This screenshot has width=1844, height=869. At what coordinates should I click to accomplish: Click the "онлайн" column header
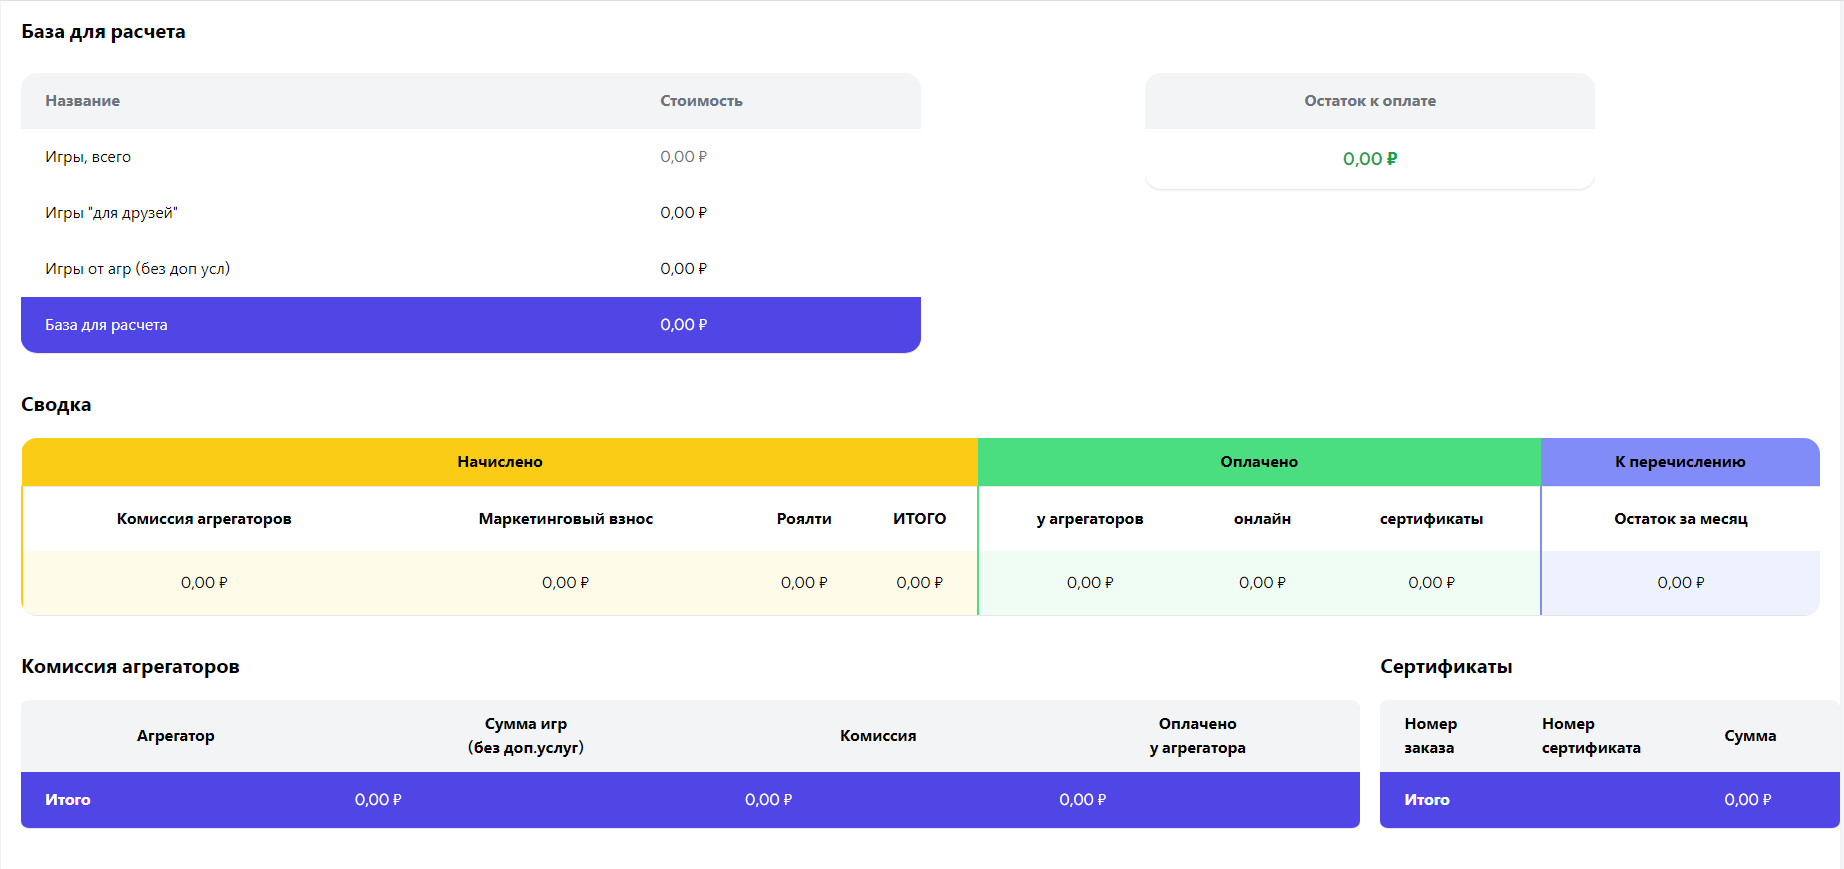point(1262,519)
